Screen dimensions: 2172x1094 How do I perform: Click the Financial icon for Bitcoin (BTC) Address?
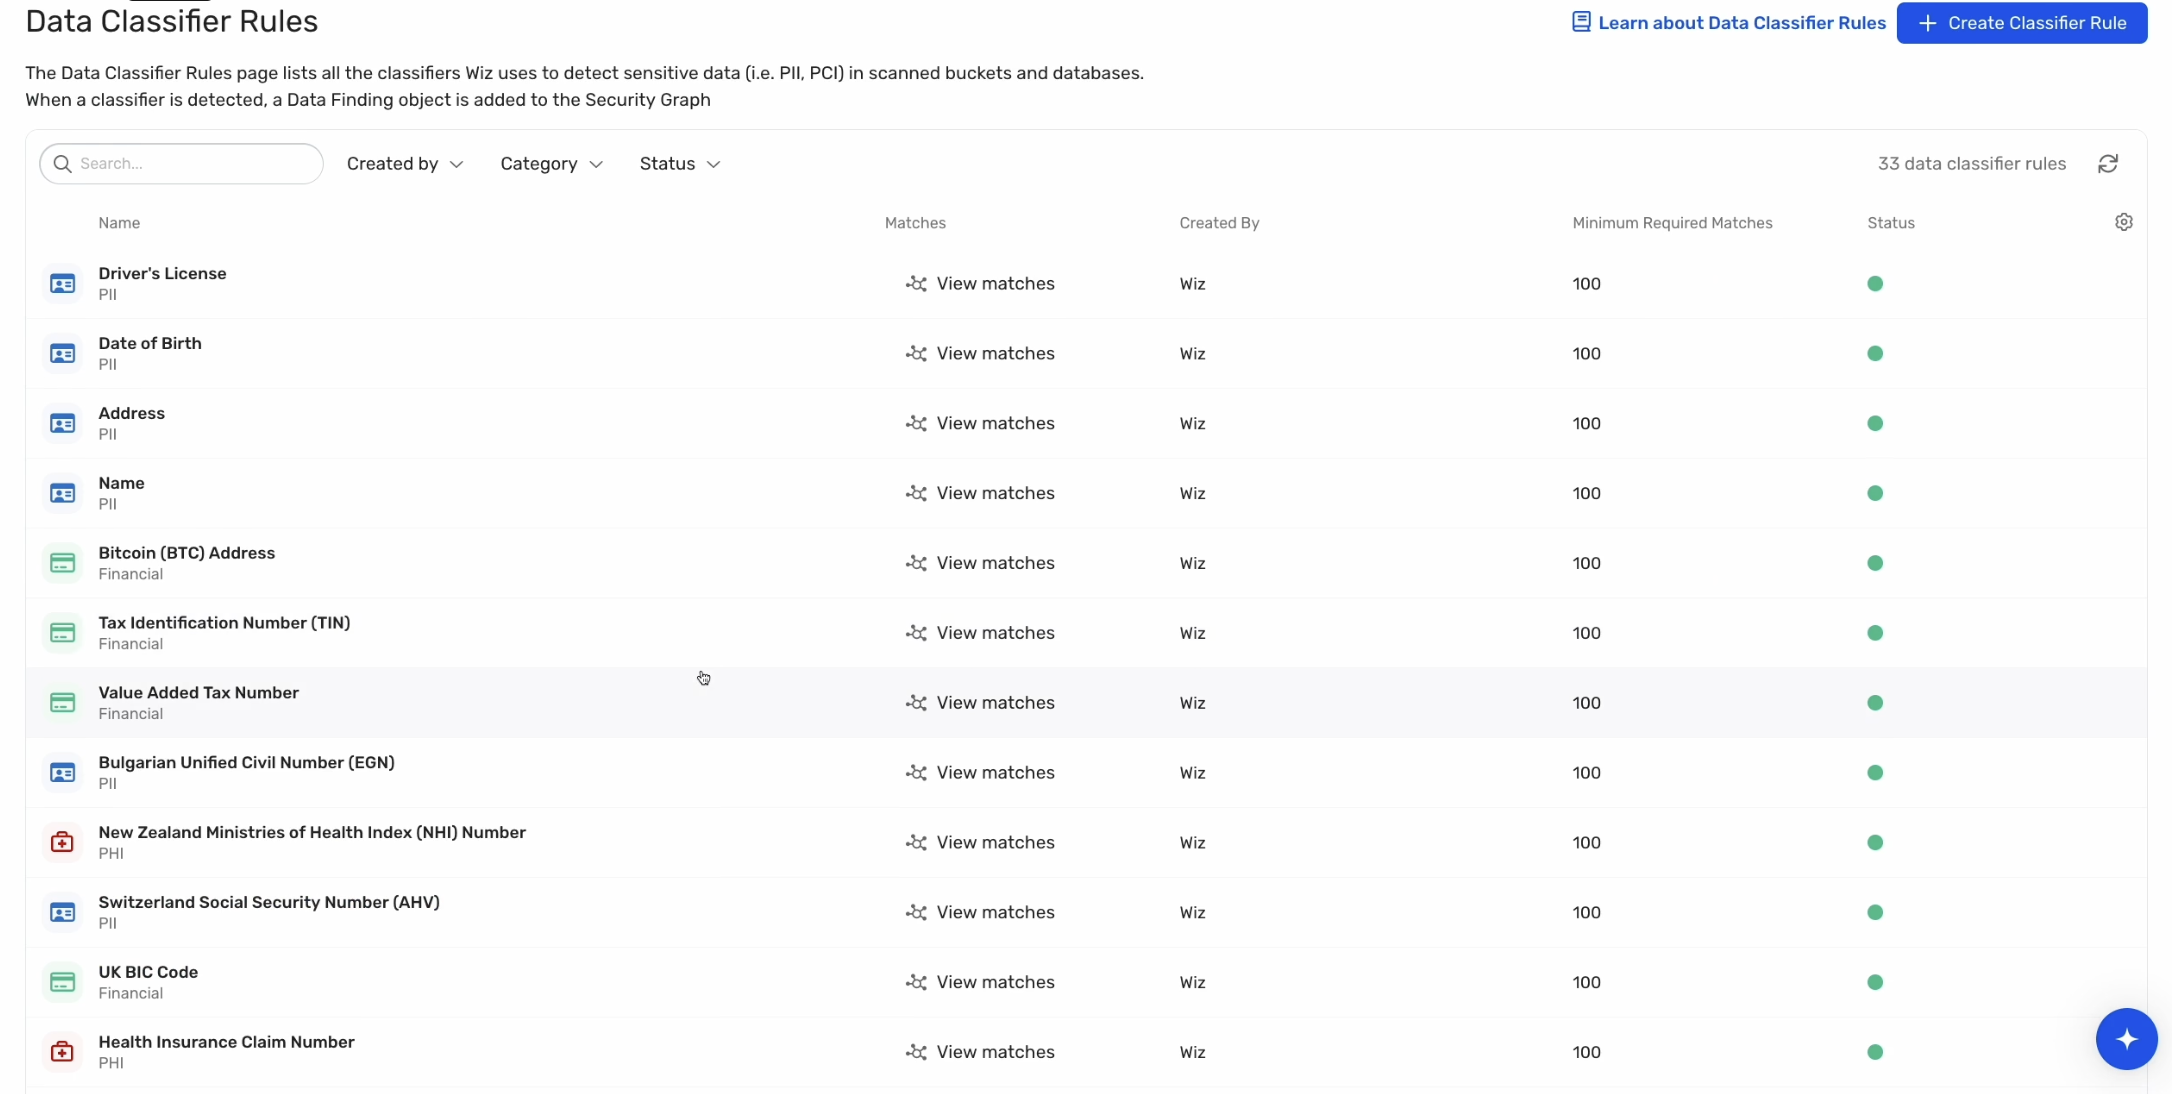pos(62,563)
